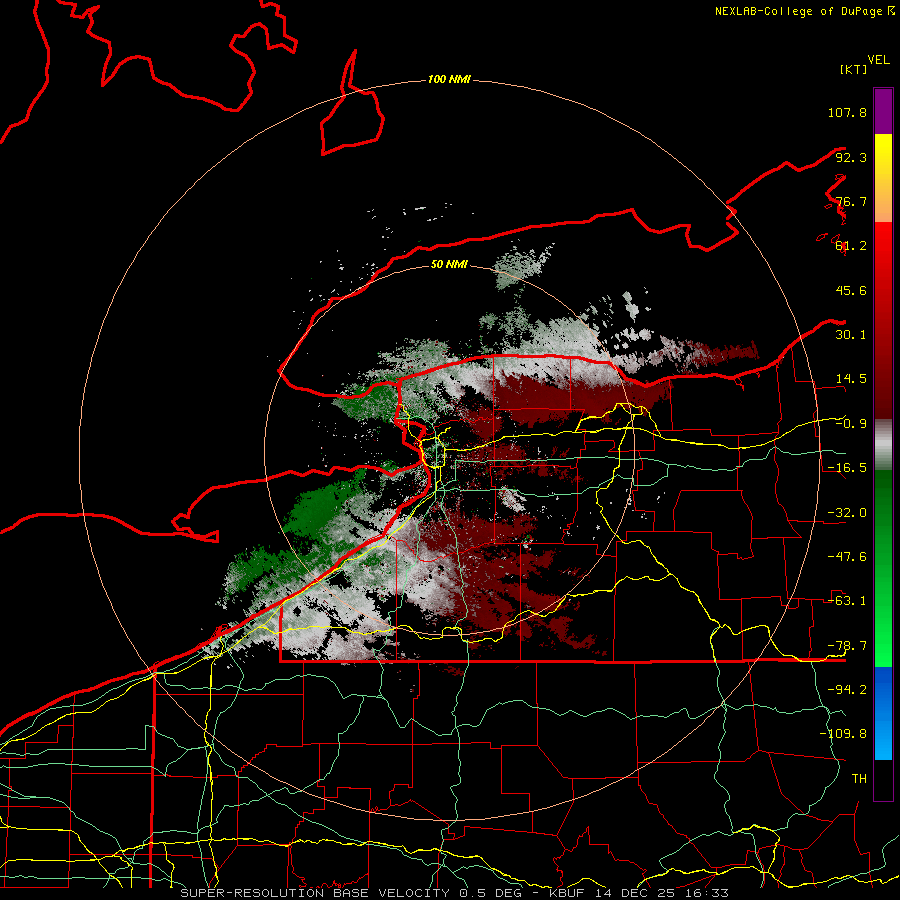Click the -16.5 legend value
Screen dimensions: 900x900
coord(847,468)
